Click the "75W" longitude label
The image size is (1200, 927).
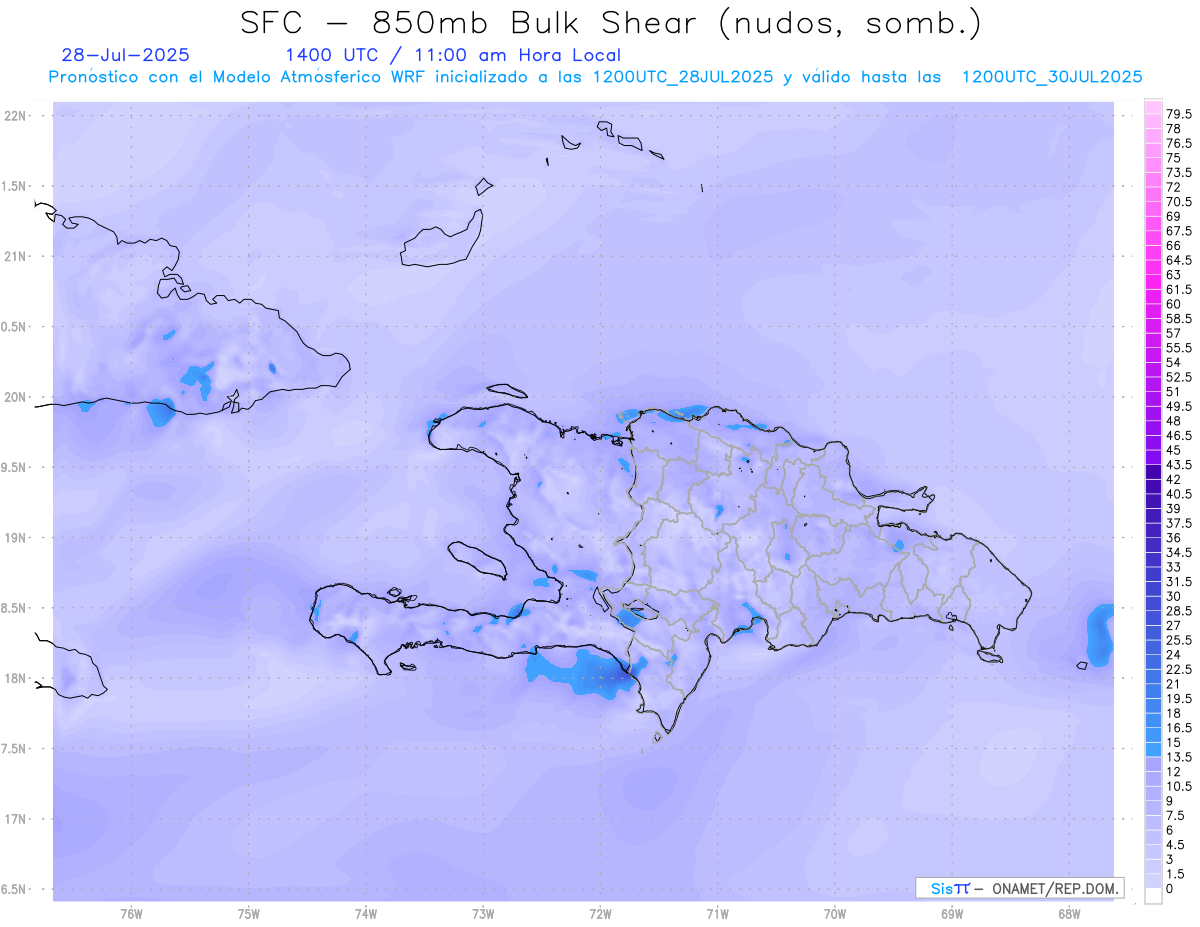point(248,914)
